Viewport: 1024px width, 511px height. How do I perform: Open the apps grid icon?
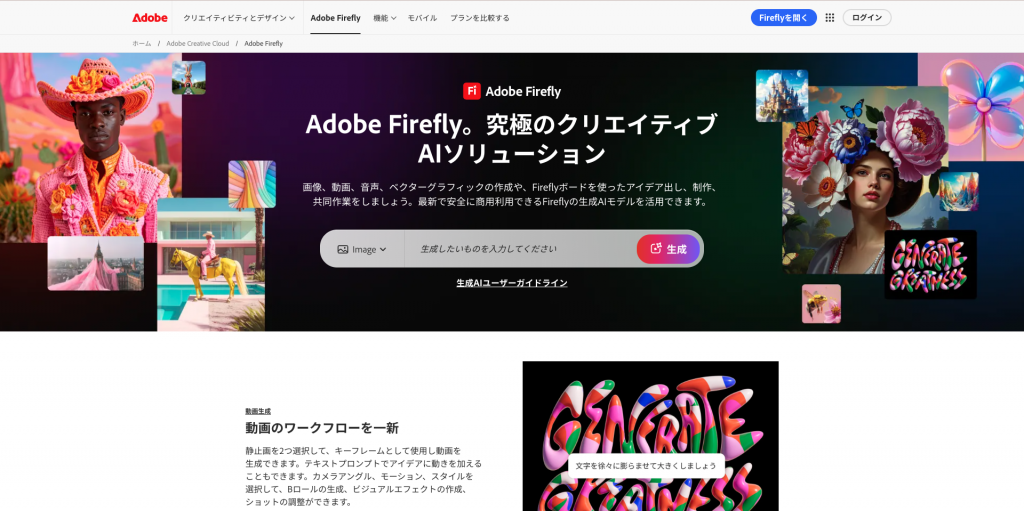pos(829,18)
